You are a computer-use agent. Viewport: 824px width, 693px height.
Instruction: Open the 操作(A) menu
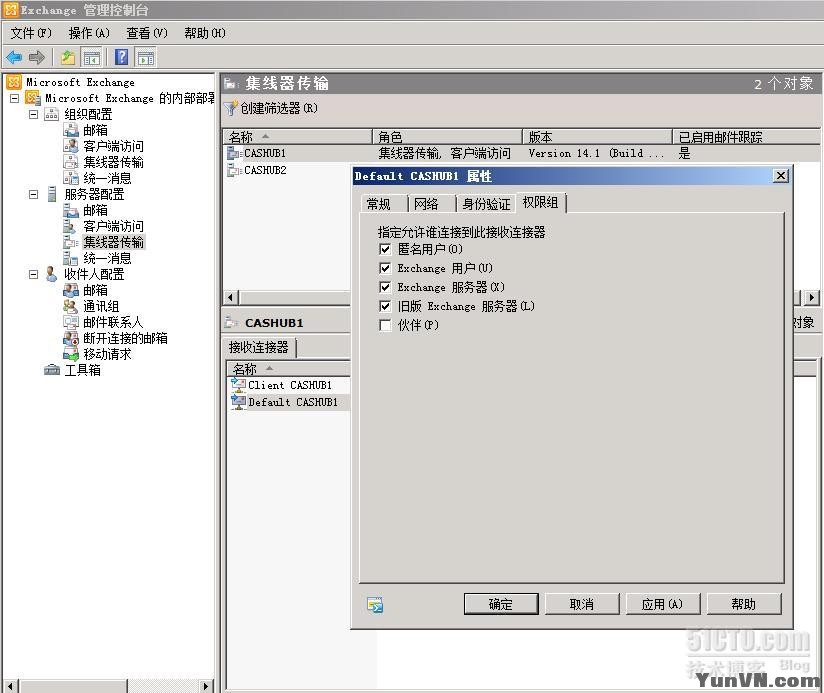pyautogui.click(x=89, y=33)
